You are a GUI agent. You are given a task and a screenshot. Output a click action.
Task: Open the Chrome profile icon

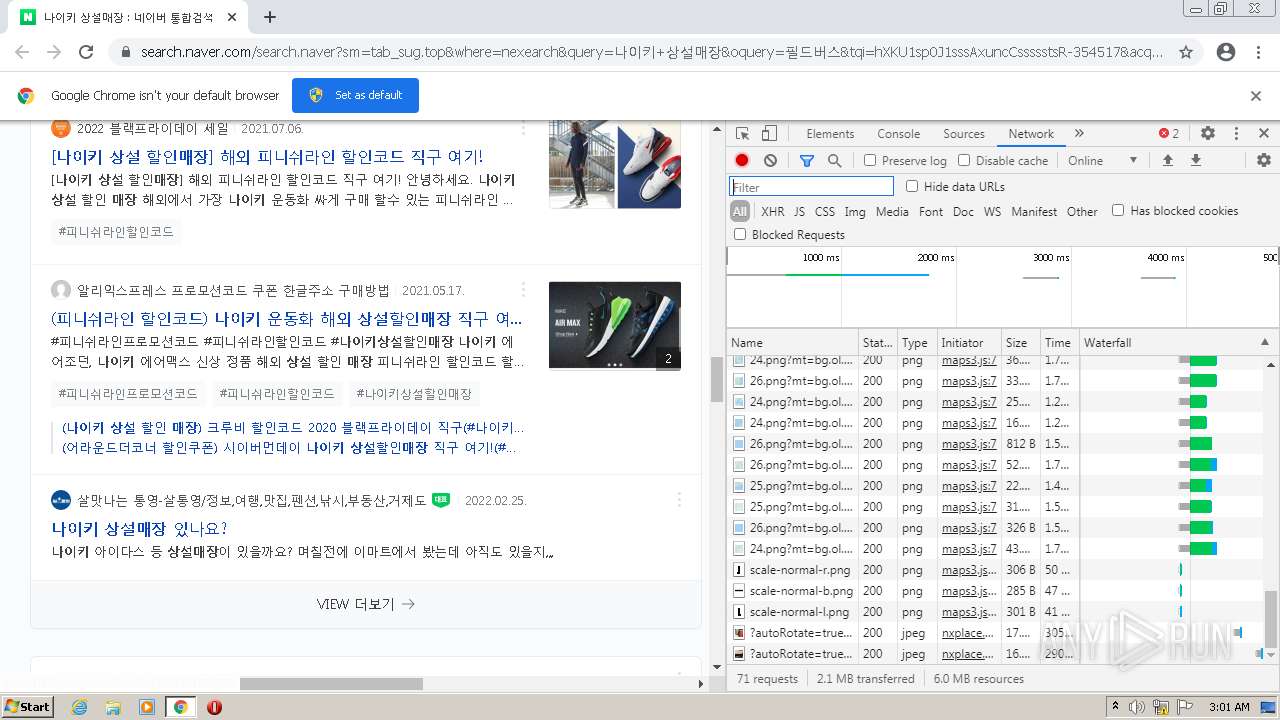pos(1226,52)
